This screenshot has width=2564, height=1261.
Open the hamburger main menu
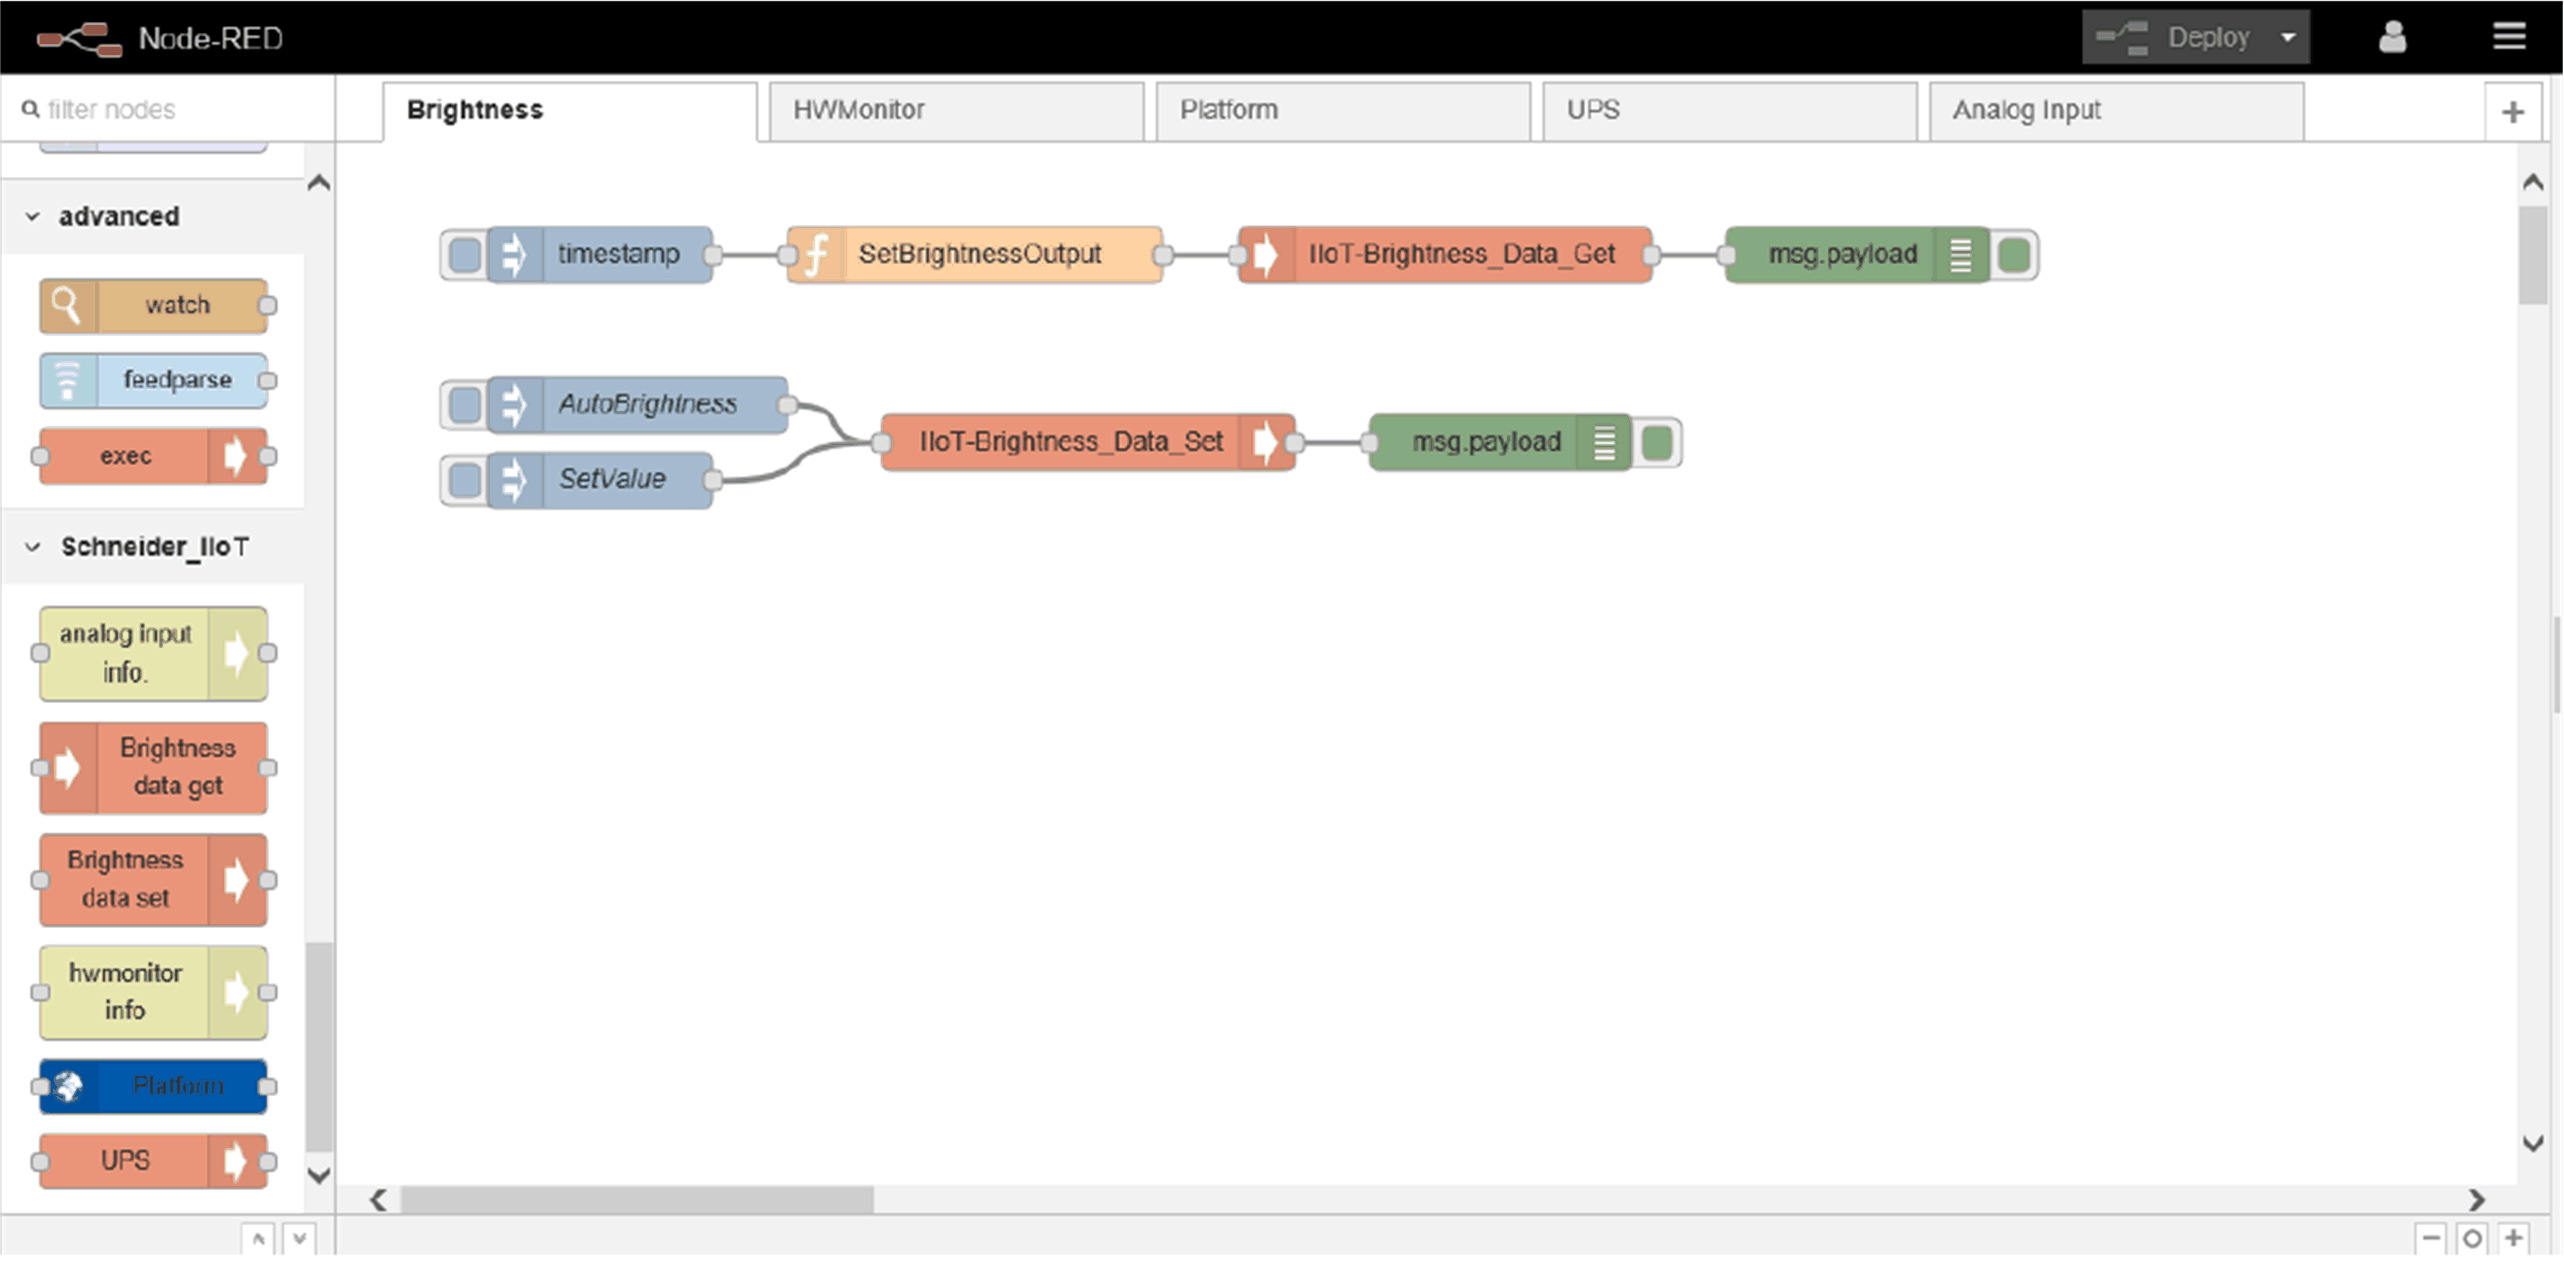tap(2508, 38)
